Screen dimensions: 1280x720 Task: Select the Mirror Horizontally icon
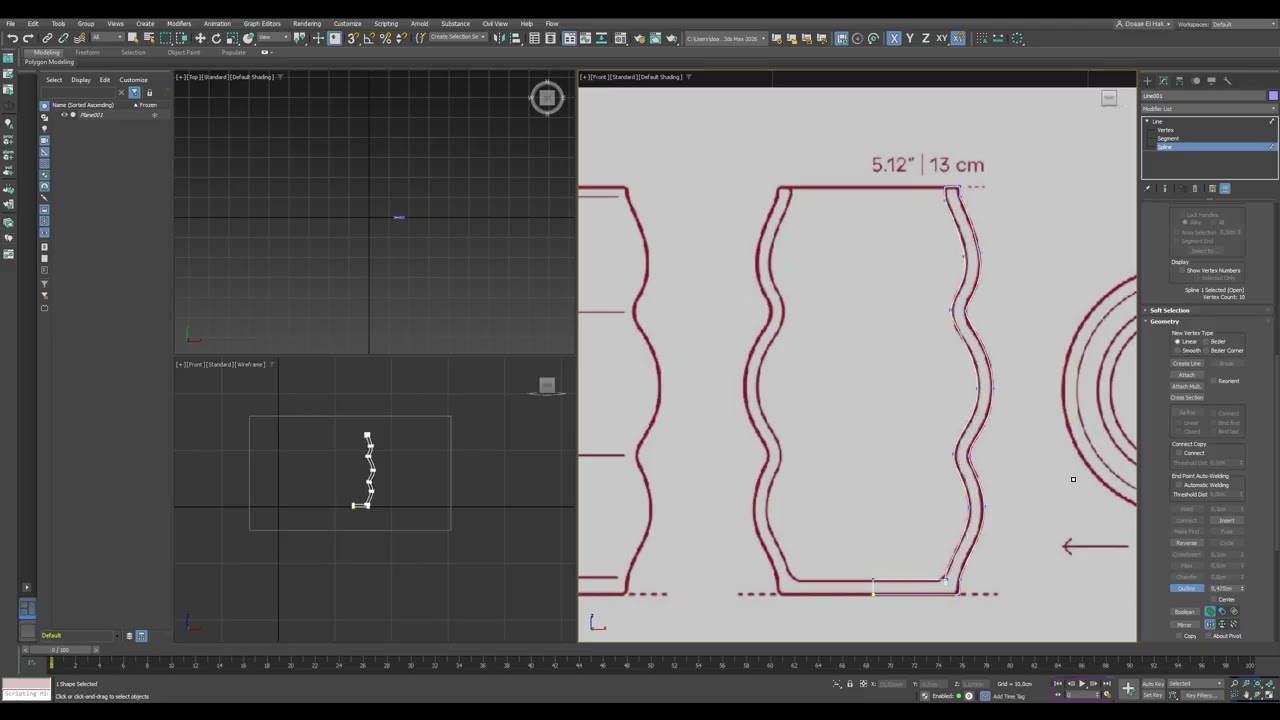(1210, 624)
